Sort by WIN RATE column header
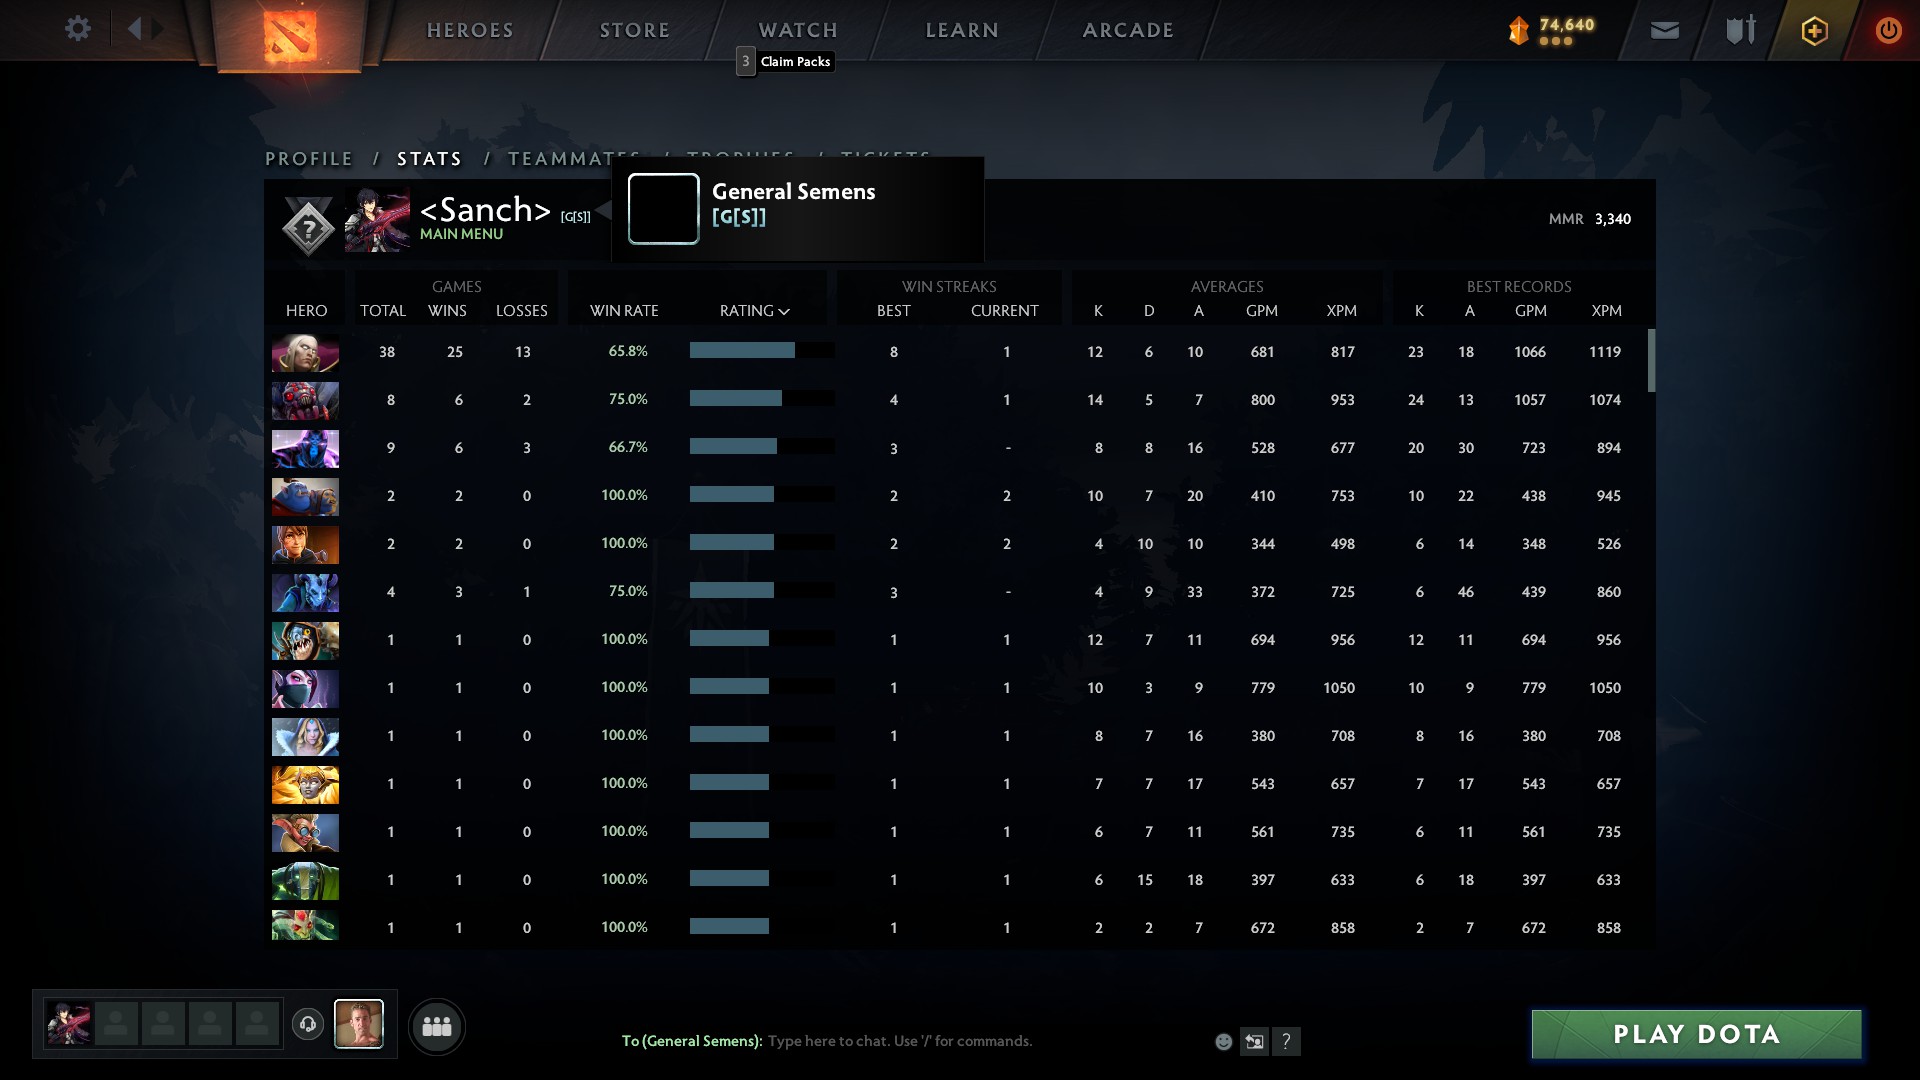 pyautogui.click(x=624, y=311)
